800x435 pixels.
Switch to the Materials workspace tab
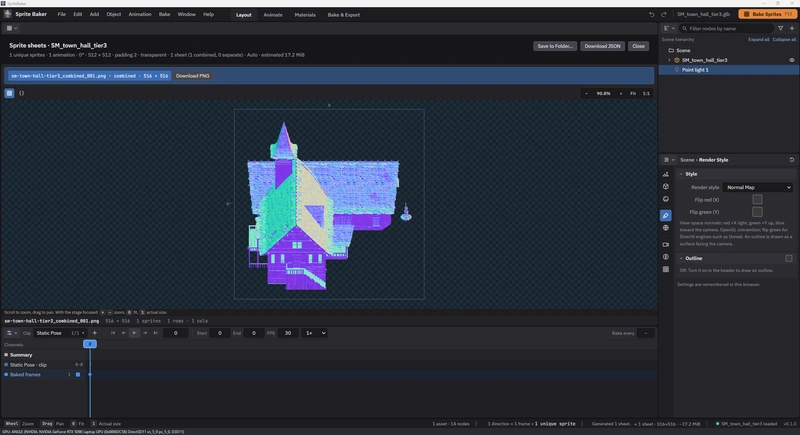(x=305, y=15)
